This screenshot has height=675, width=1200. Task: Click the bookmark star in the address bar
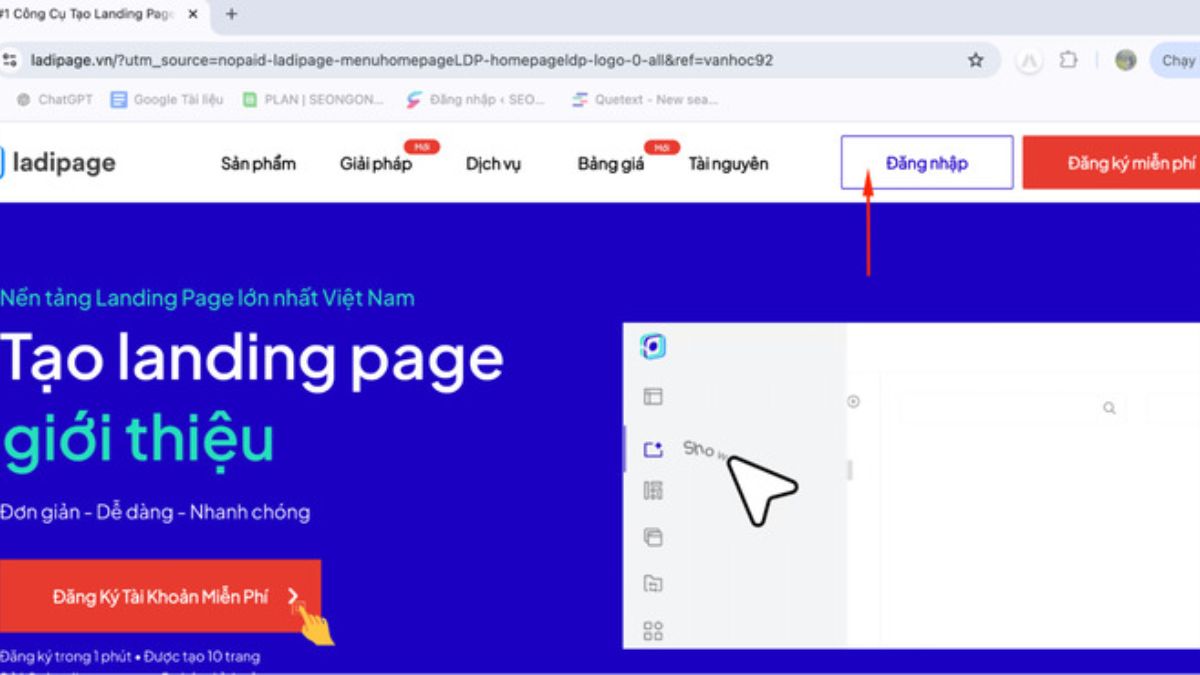[974, 61]
